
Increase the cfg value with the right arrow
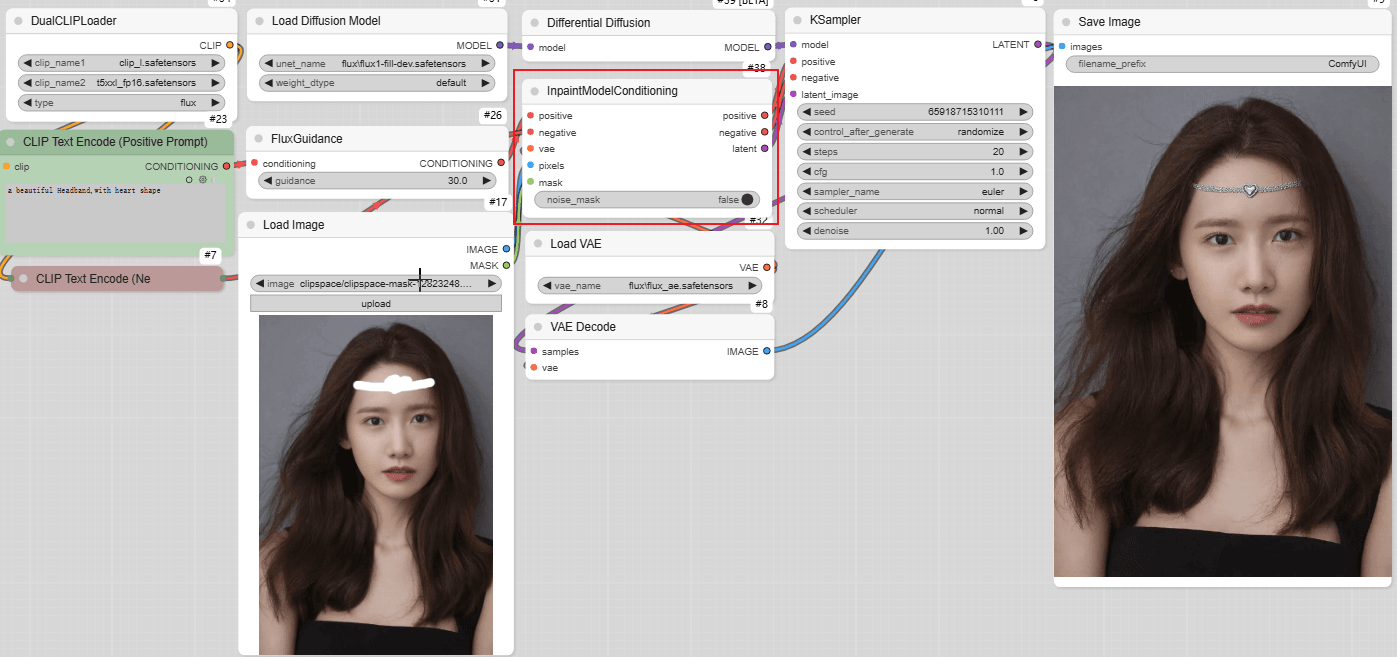click(1023, 171)
